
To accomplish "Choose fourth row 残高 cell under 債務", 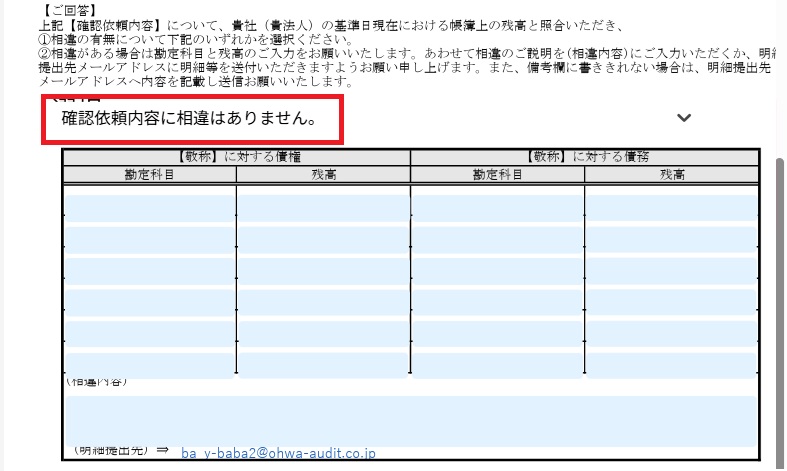I will pyautogui.click(x=670, y=302).
